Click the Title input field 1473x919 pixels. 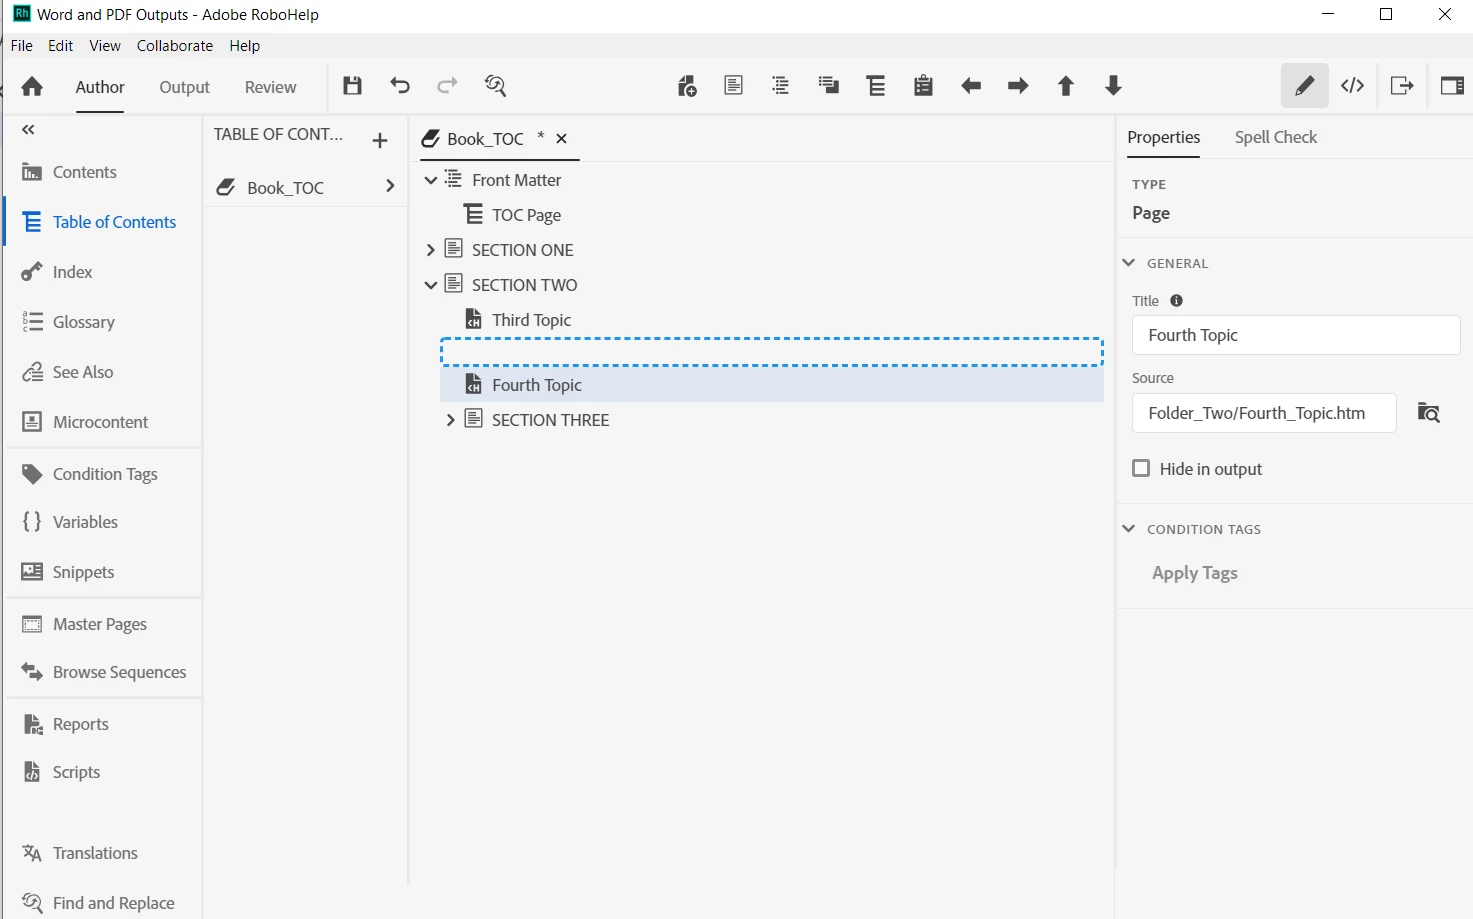(1296, 335)
